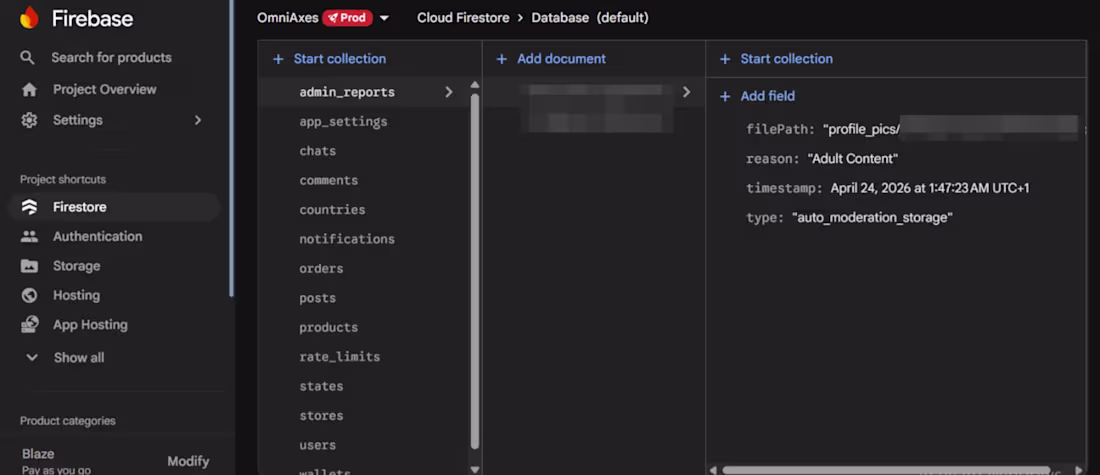
Task: Select the app_settings collection
Action: point(343,121)
